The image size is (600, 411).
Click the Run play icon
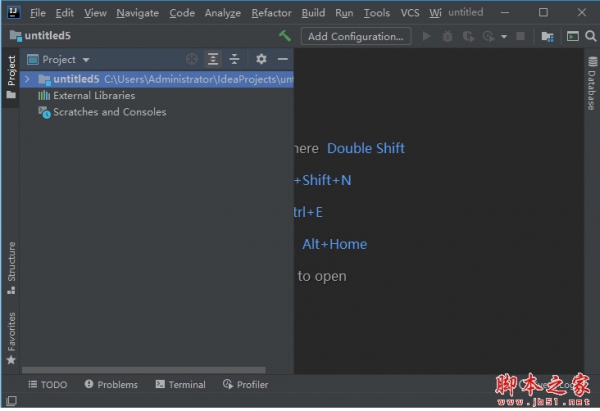(x=426, y=36)
